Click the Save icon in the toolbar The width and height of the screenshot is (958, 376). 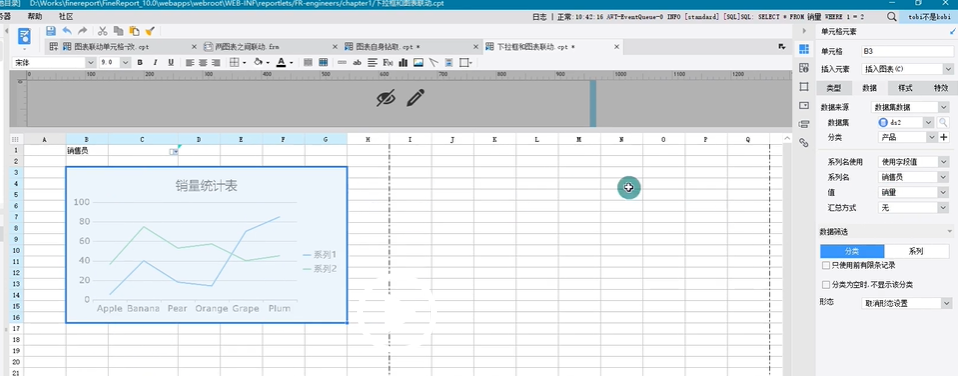coord(51,31)
